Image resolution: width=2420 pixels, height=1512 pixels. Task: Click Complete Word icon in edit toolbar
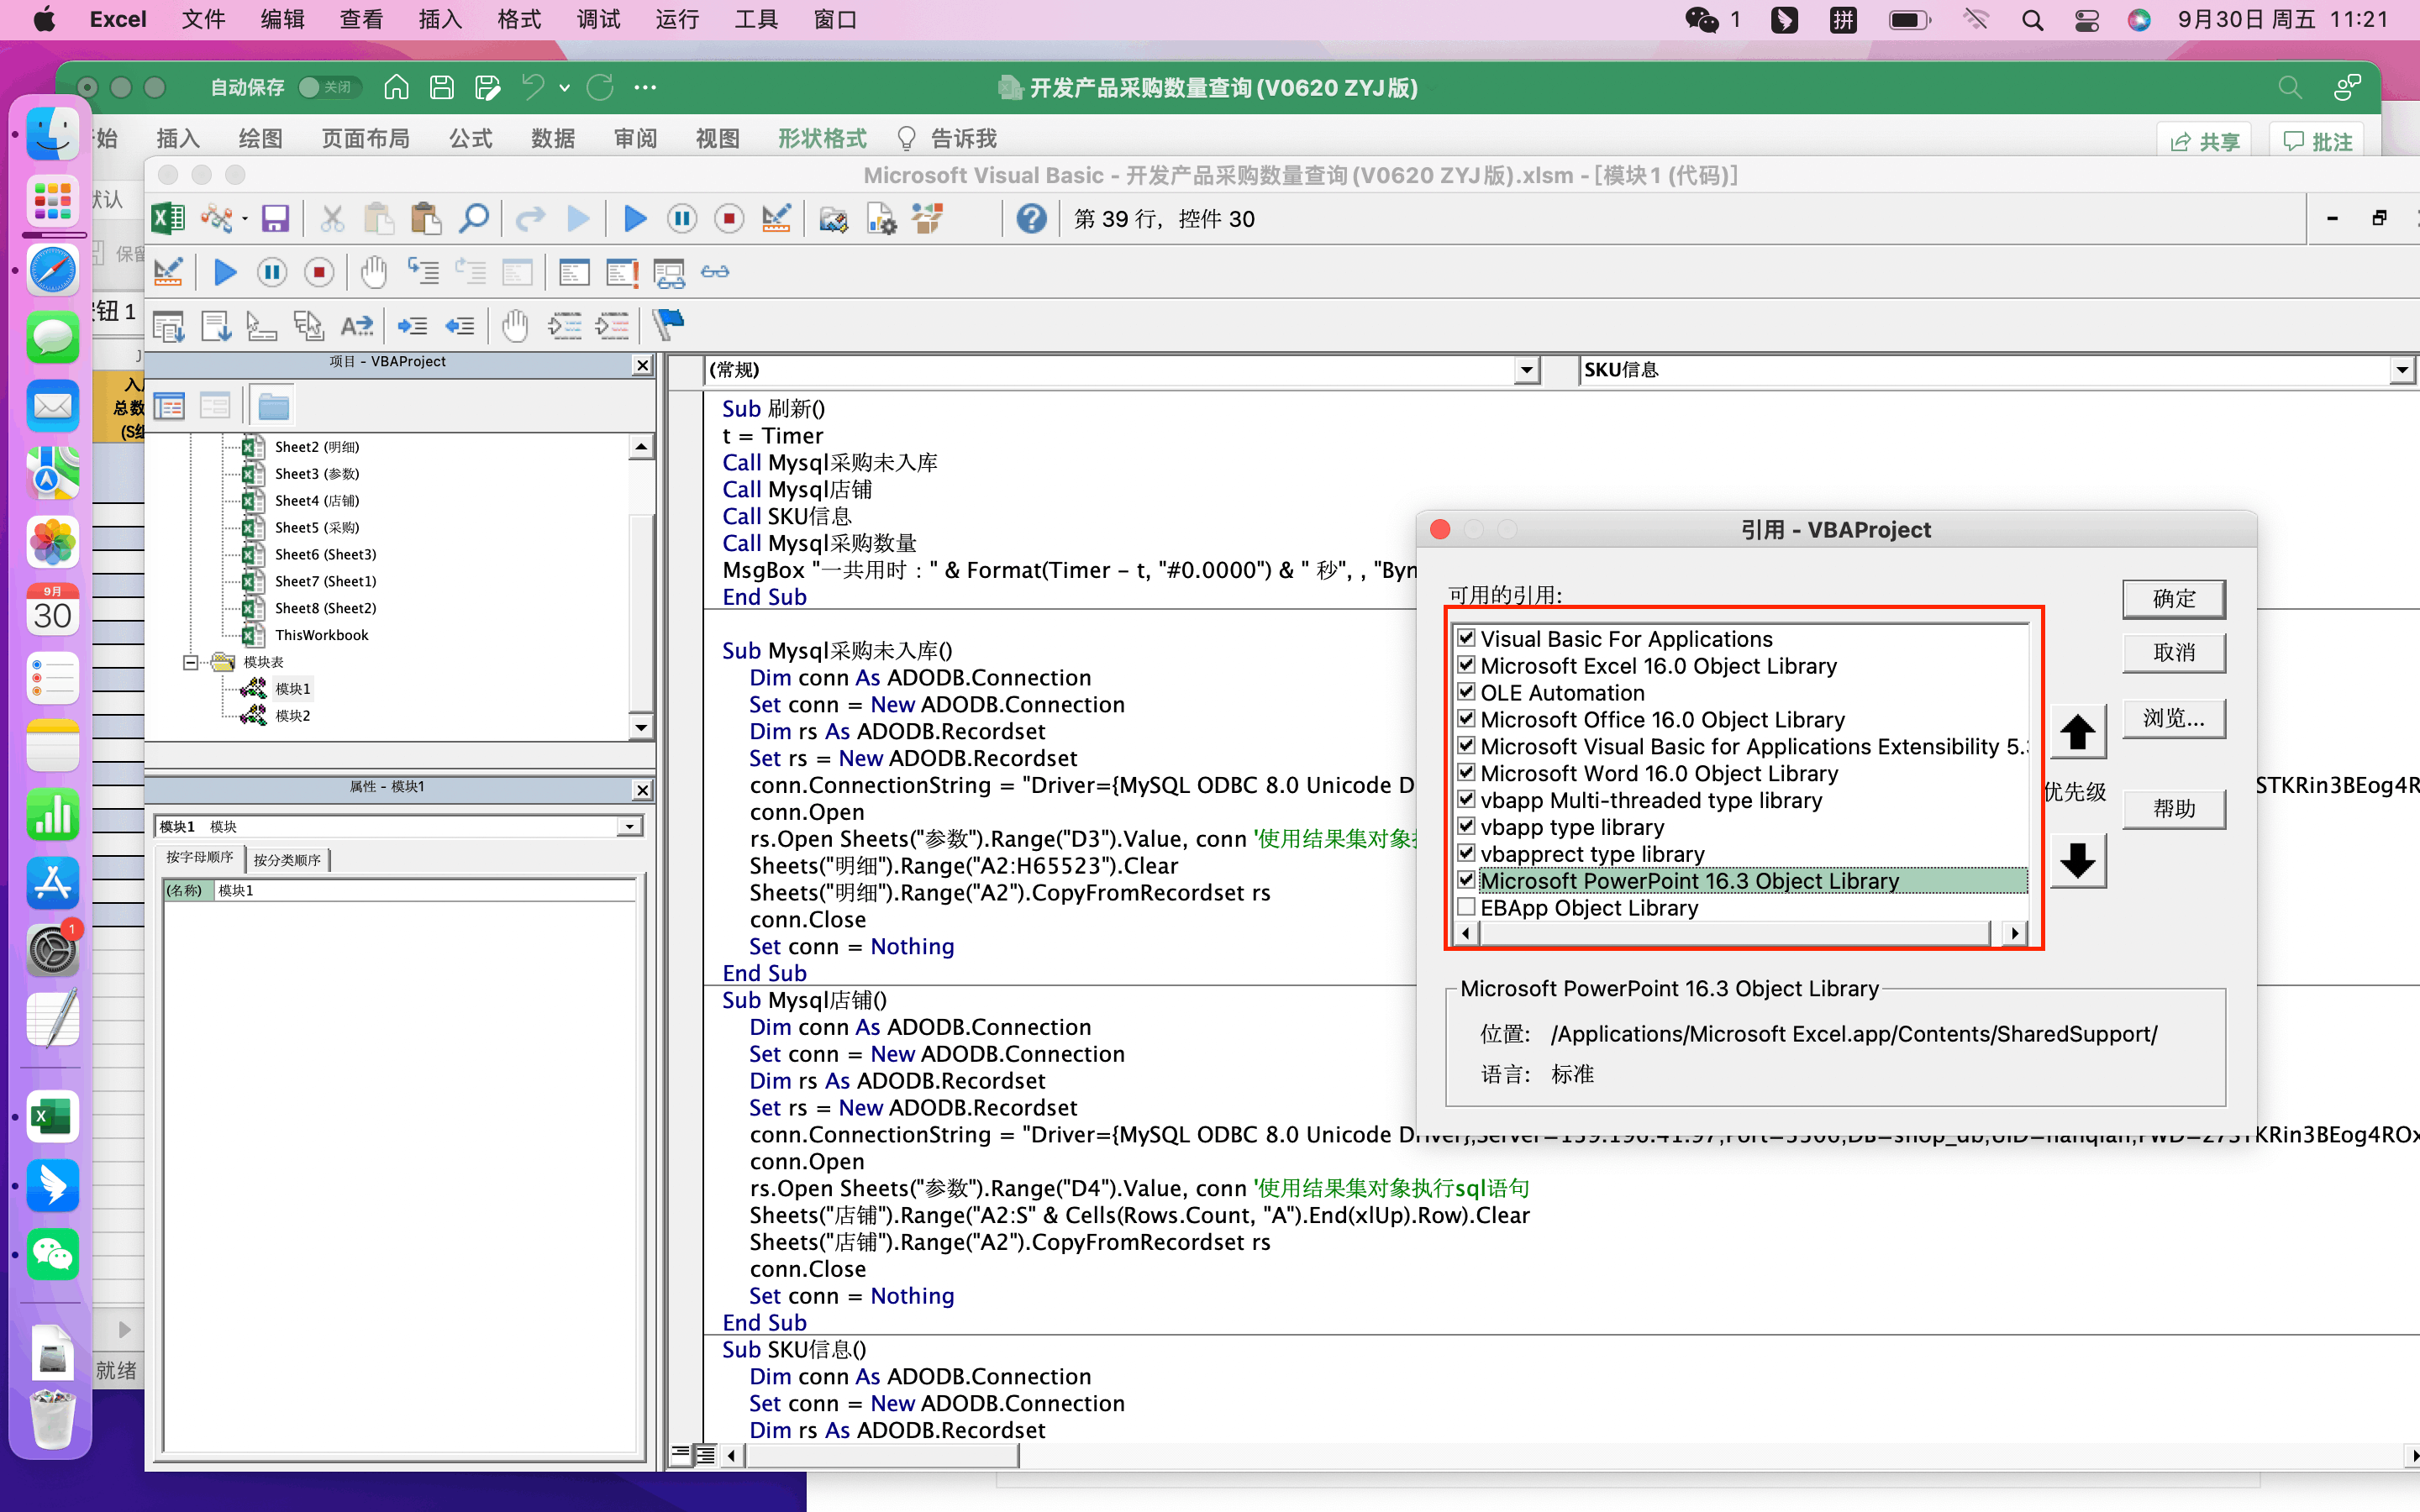(357, 325)
